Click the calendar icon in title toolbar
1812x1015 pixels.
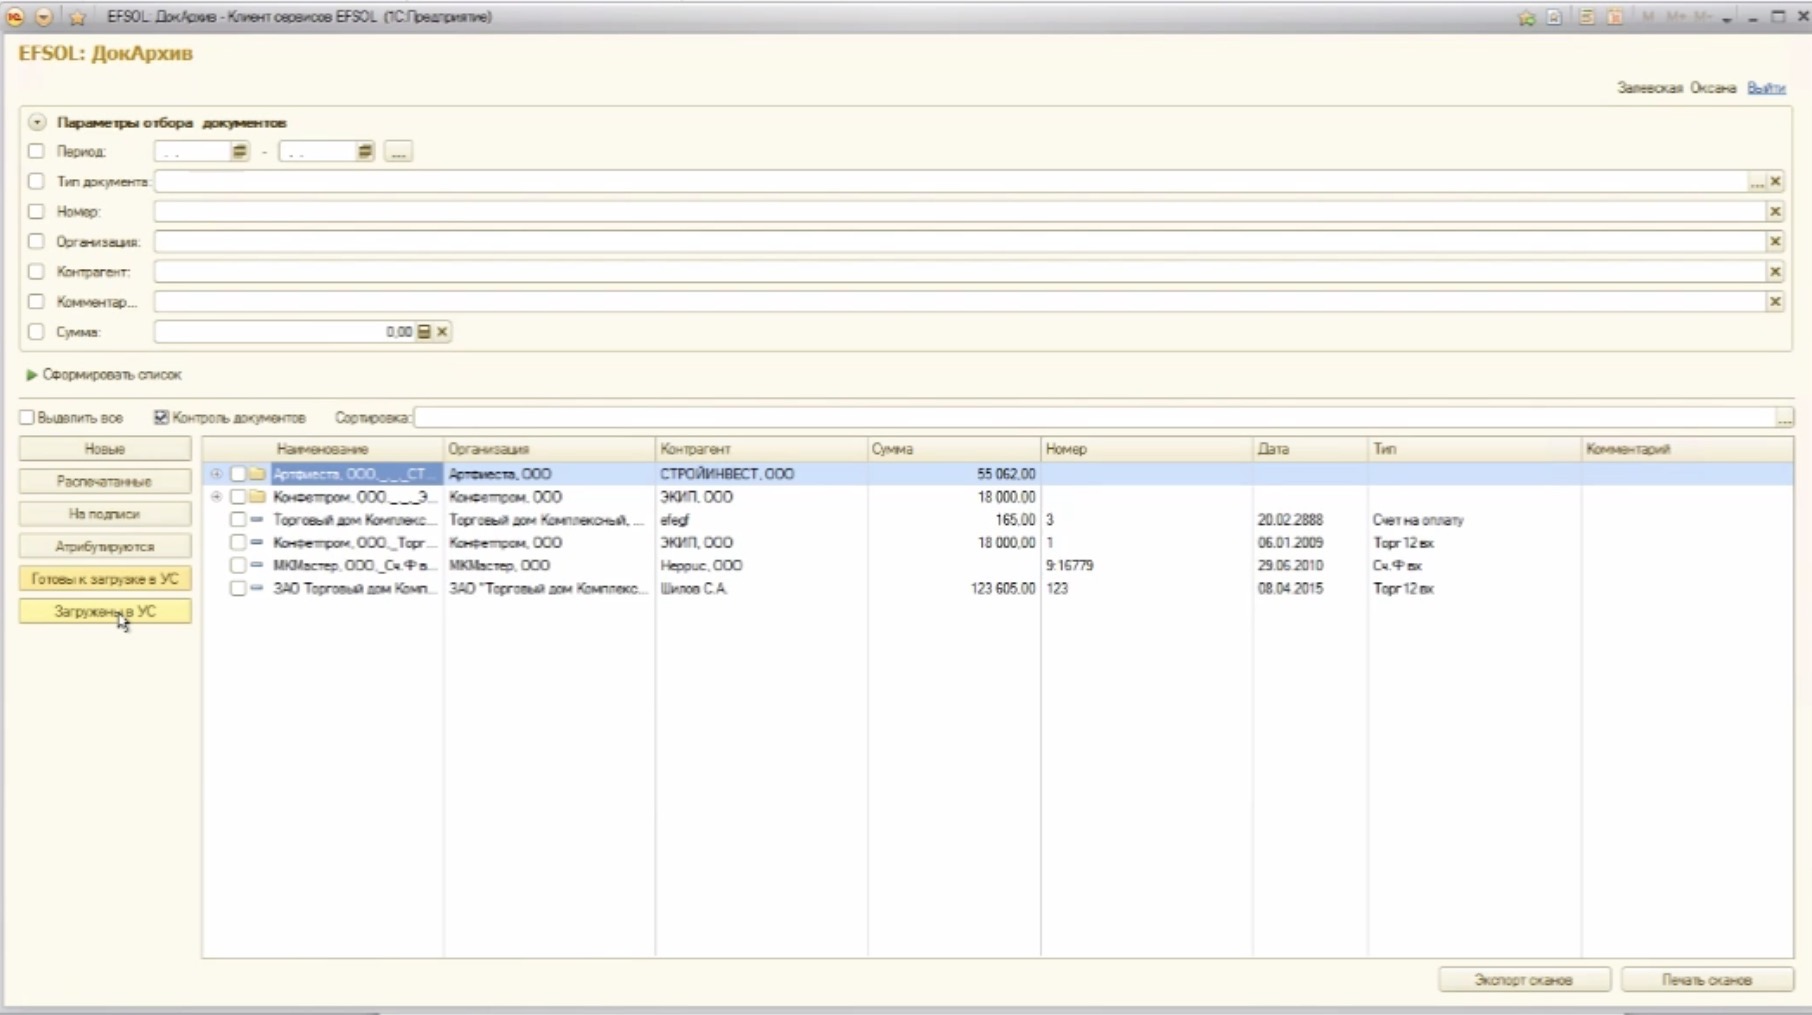(x=1615, y=17)
